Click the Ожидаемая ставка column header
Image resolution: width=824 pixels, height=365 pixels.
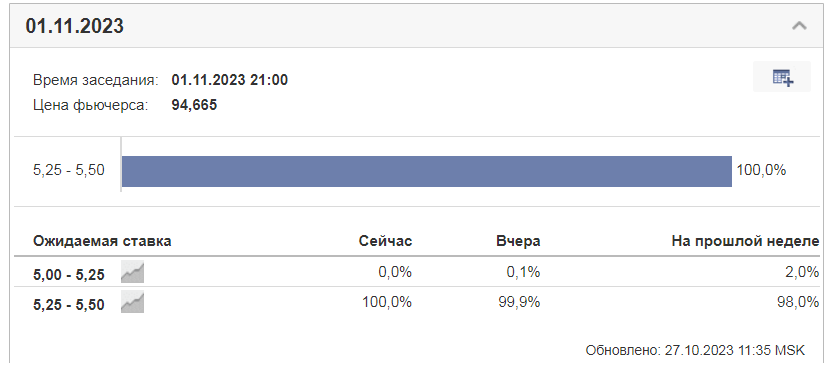102,241
